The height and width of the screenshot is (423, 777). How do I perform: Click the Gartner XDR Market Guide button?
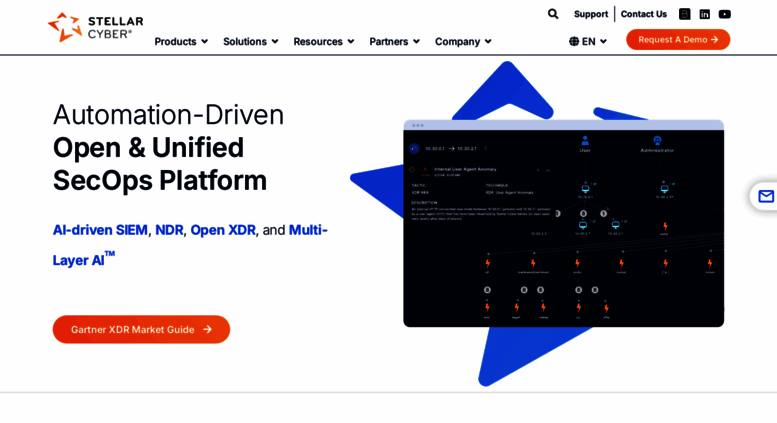[141, 329]
